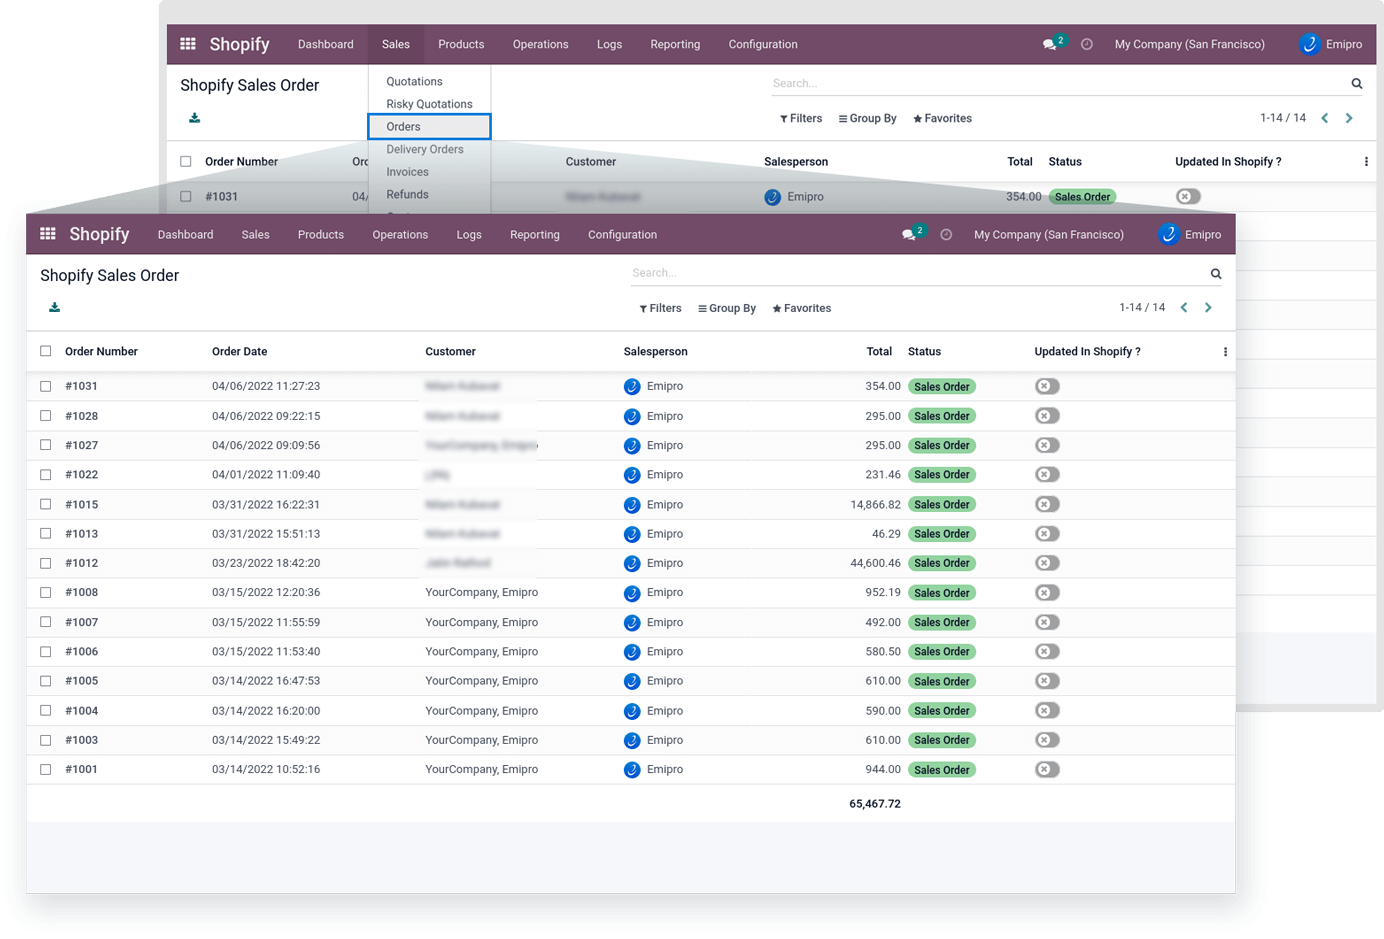Go to next page in front window
Image resolution: width=1384 pixels, height=939 pixels.
[1208, 308]
